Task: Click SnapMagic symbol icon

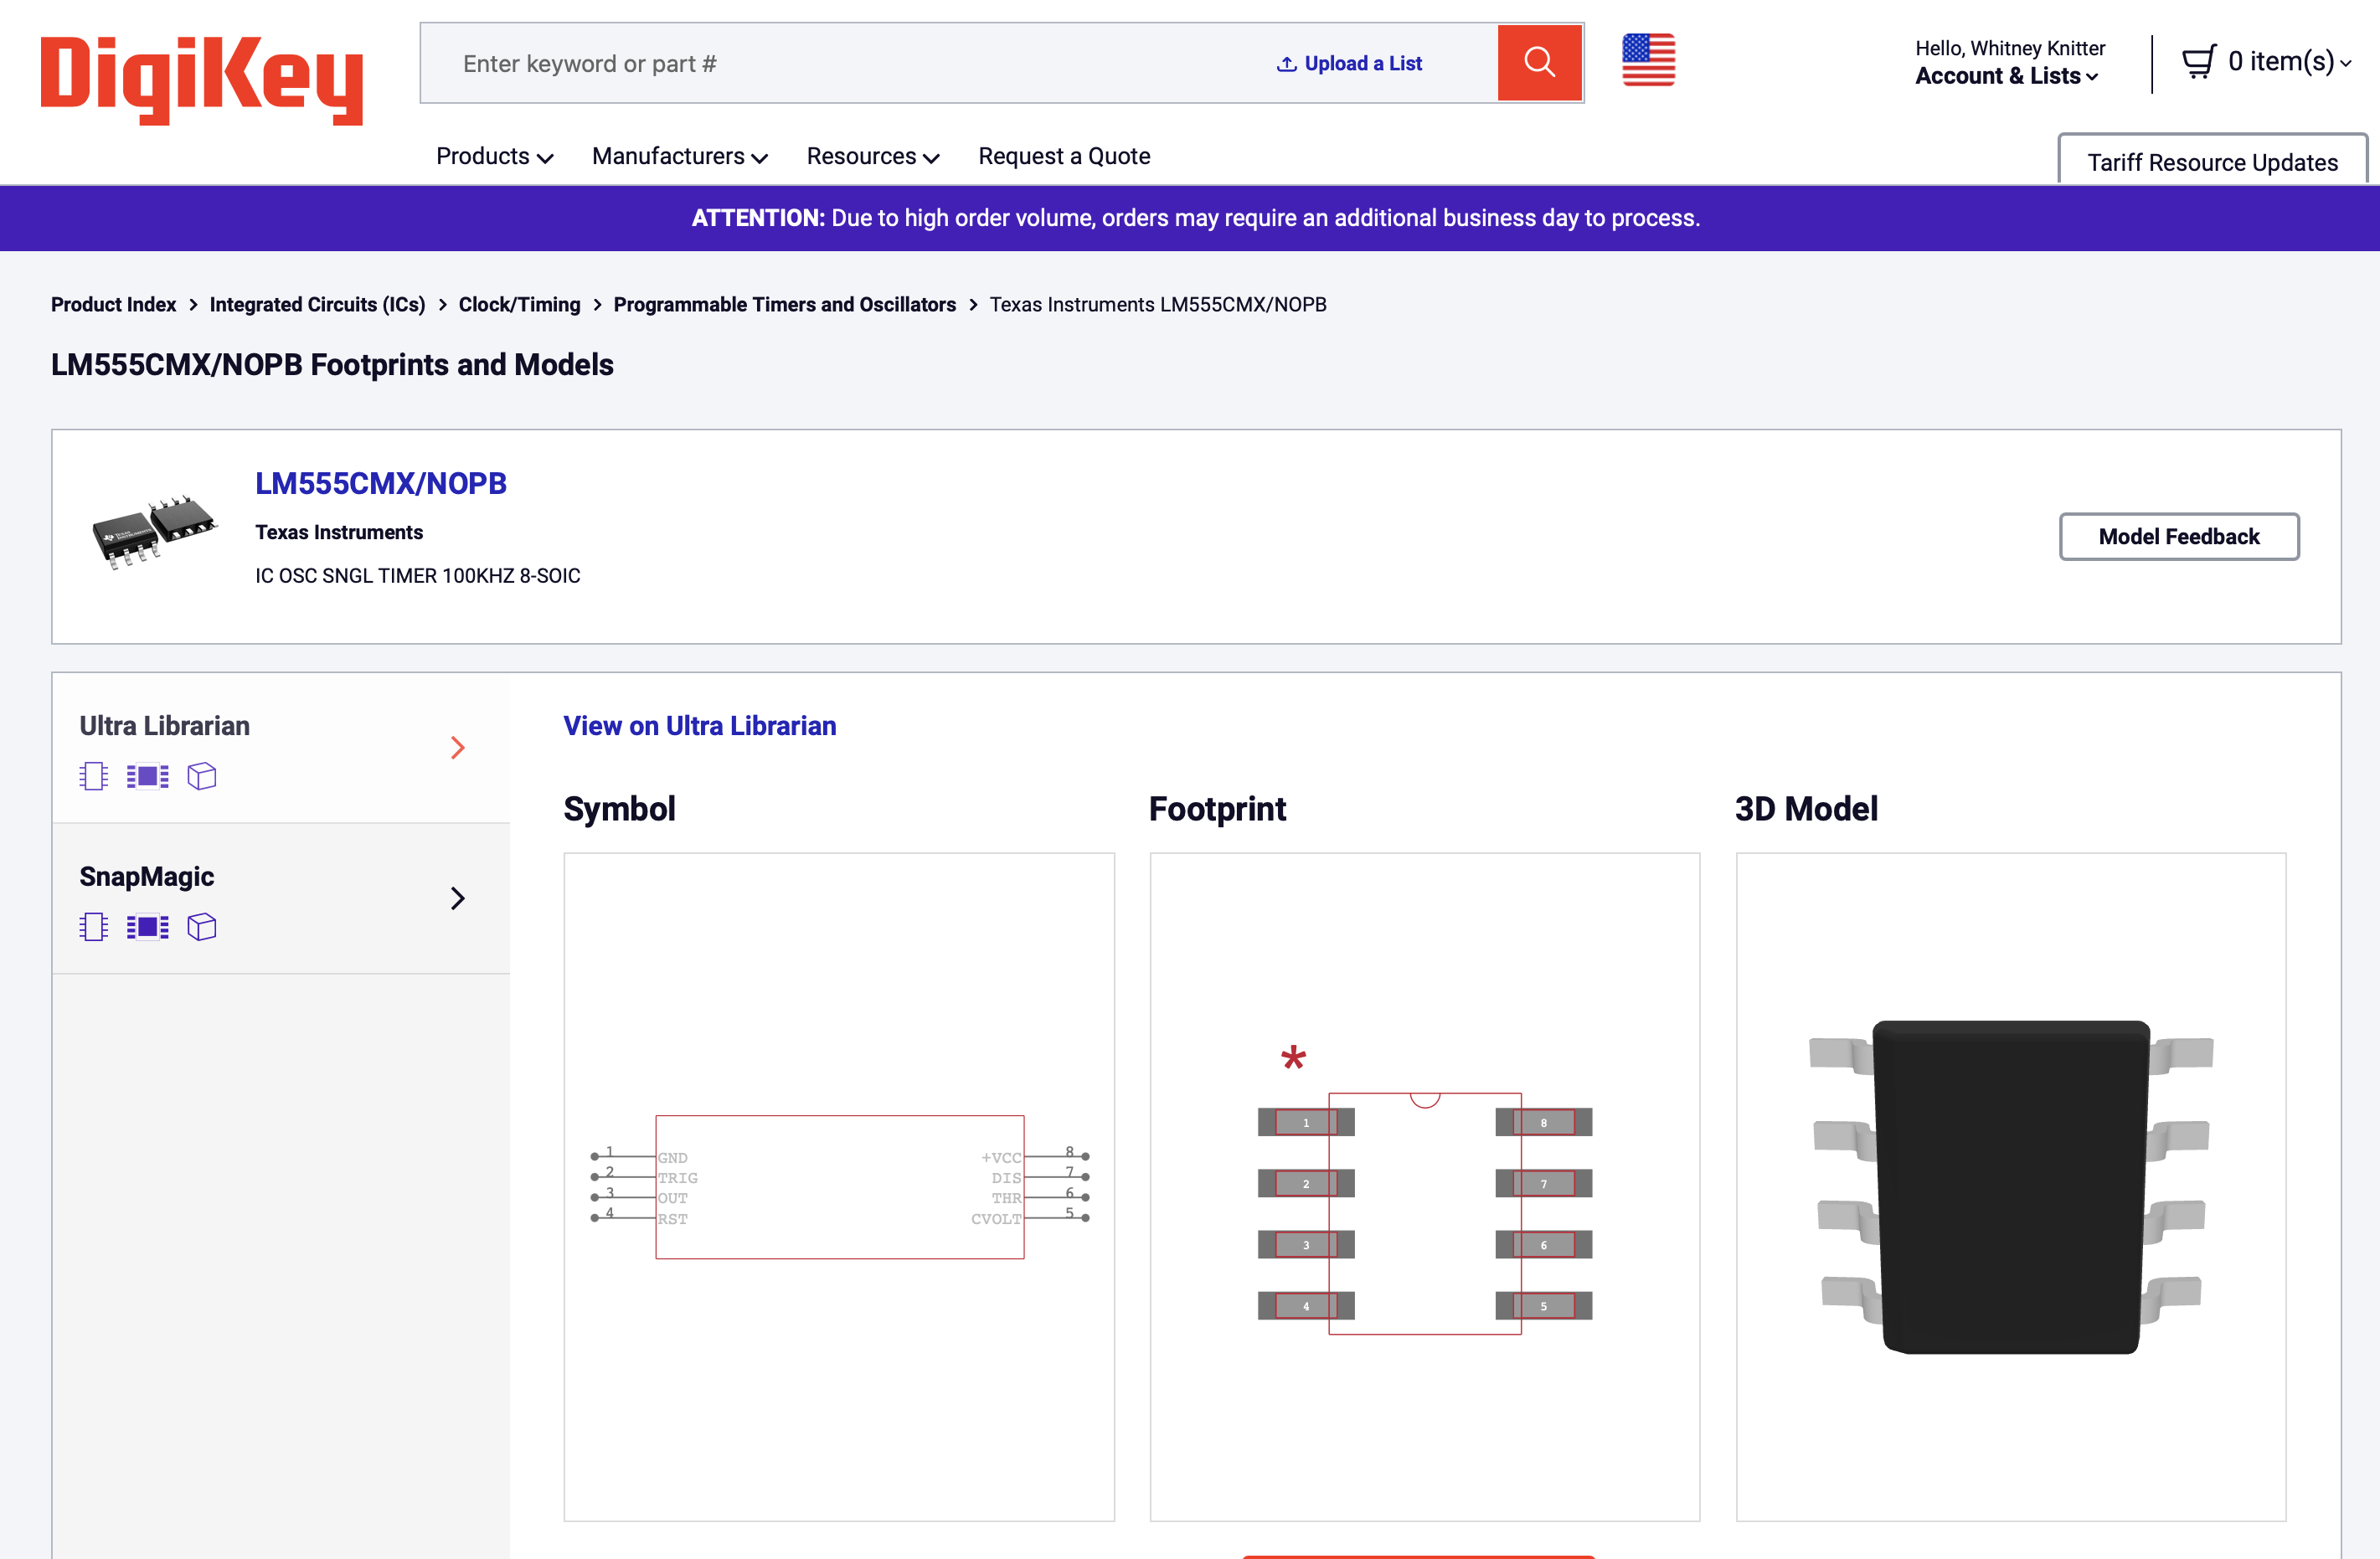Action: pos(94,927)
